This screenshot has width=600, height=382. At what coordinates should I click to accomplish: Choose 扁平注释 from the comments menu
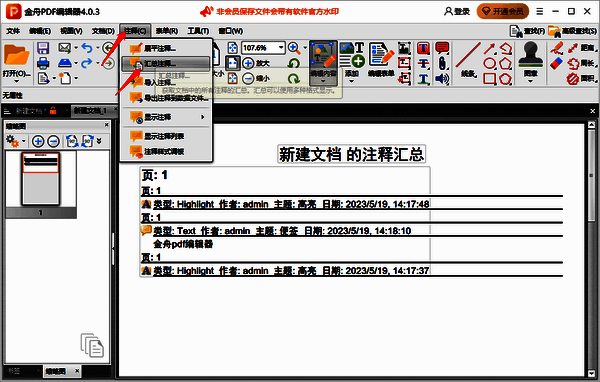coord(166,49)
